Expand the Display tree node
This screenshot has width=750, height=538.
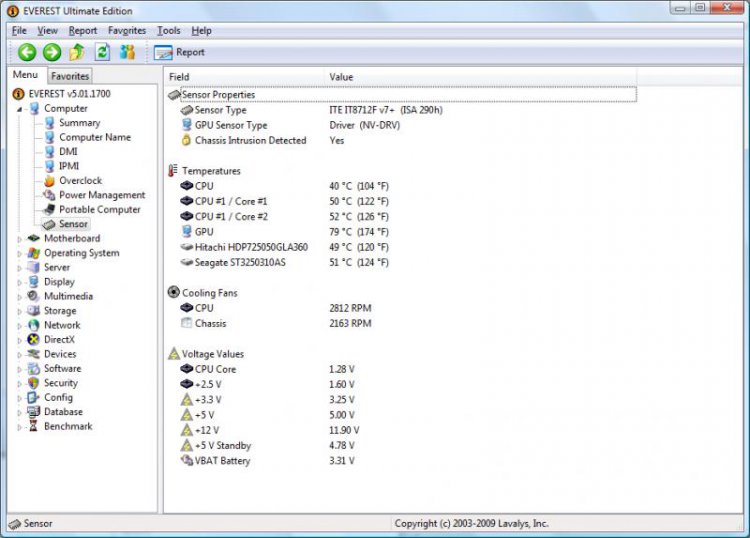[x=20, y=282]
